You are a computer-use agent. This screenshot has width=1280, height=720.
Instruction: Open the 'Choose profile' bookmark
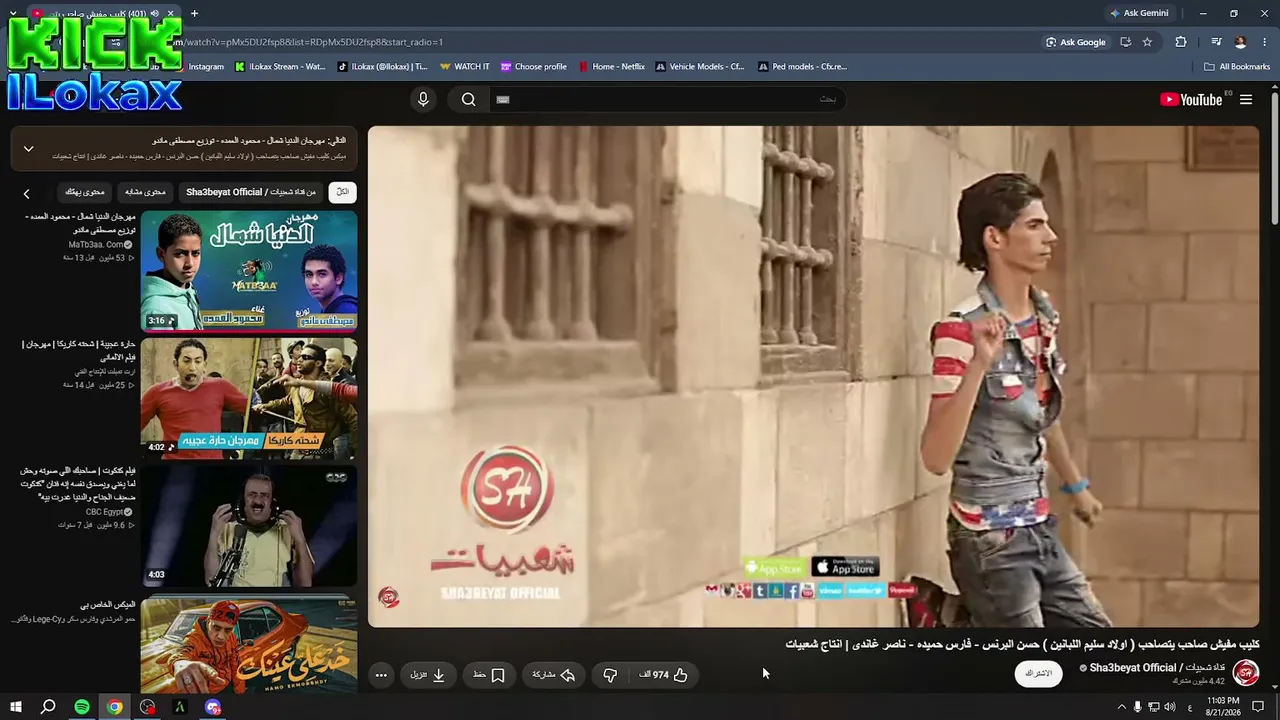click(534, 67)
